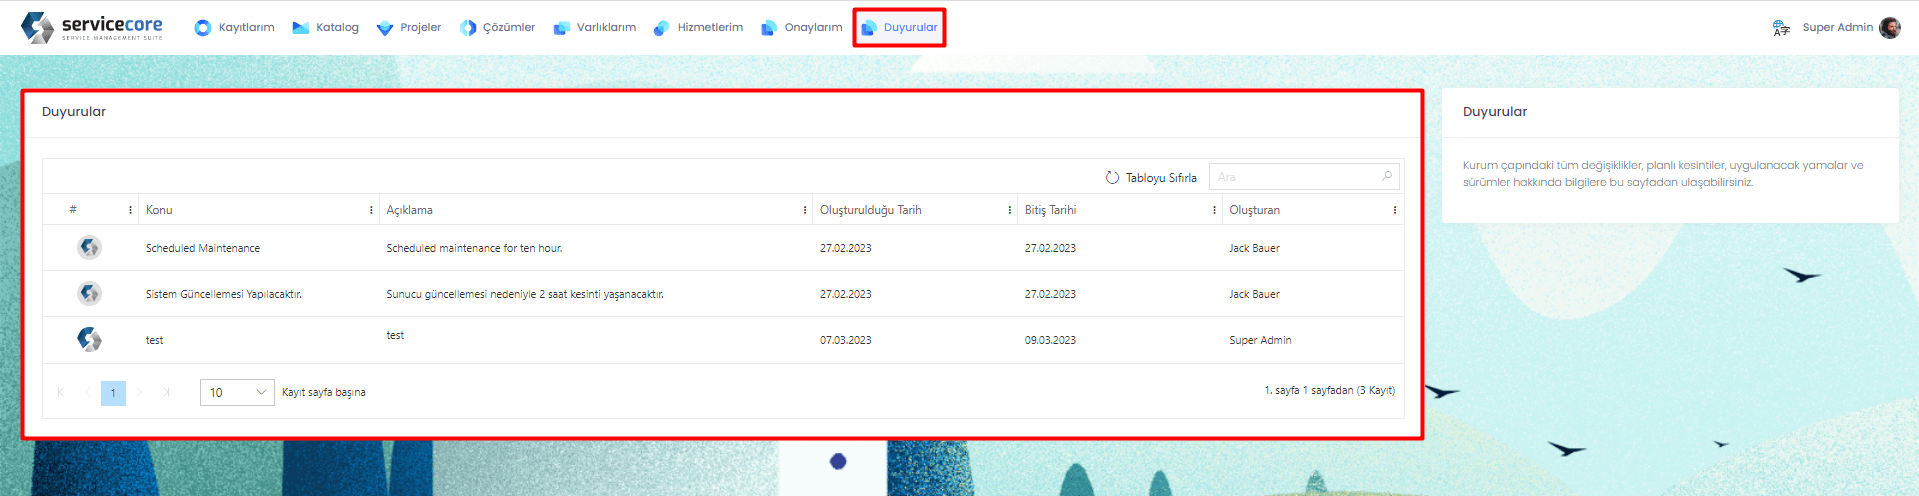
Task: Open the Bitiş Tarihi column menu
Action: 1214,210
